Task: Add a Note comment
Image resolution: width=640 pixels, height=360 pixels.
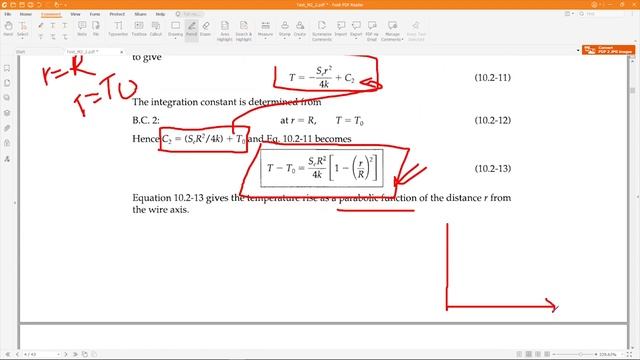Action: [x=82, y=29]
